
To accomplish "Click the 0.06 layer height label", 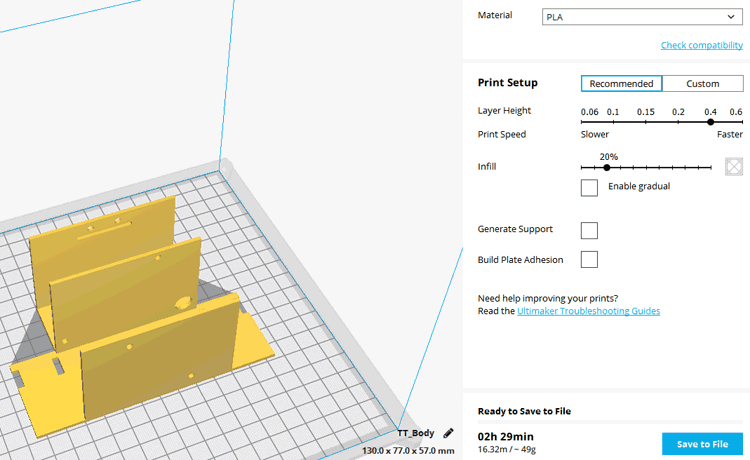I will 589,112.
